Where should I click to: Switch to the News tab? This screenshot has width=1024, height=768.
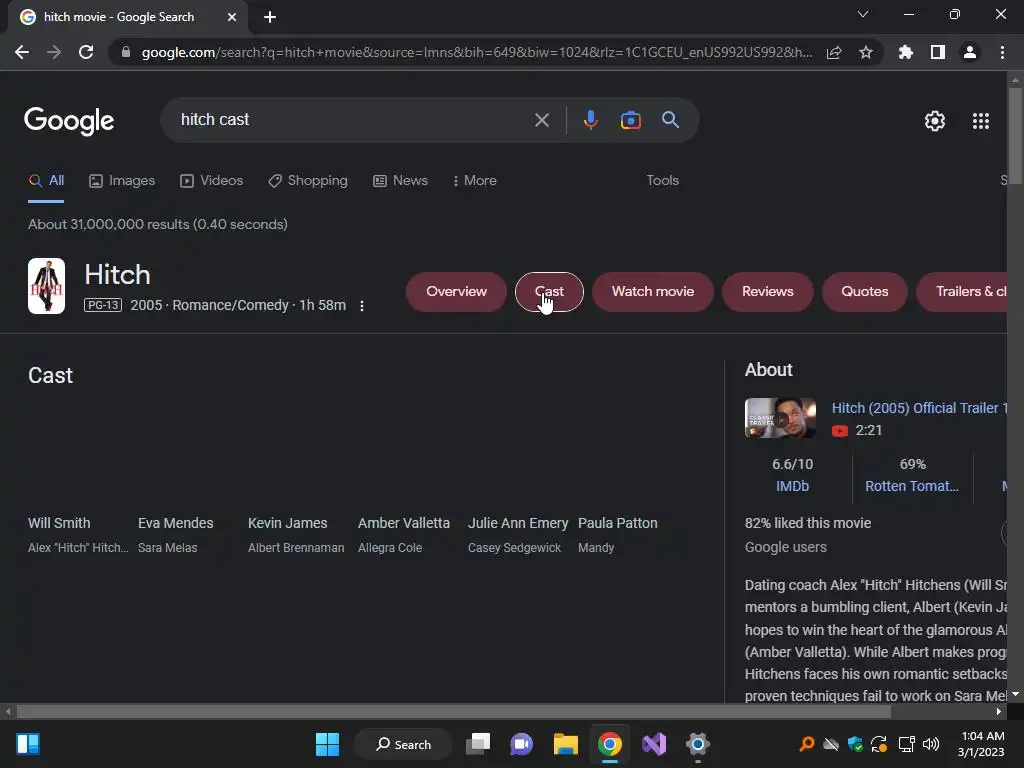tap(400, 181)
